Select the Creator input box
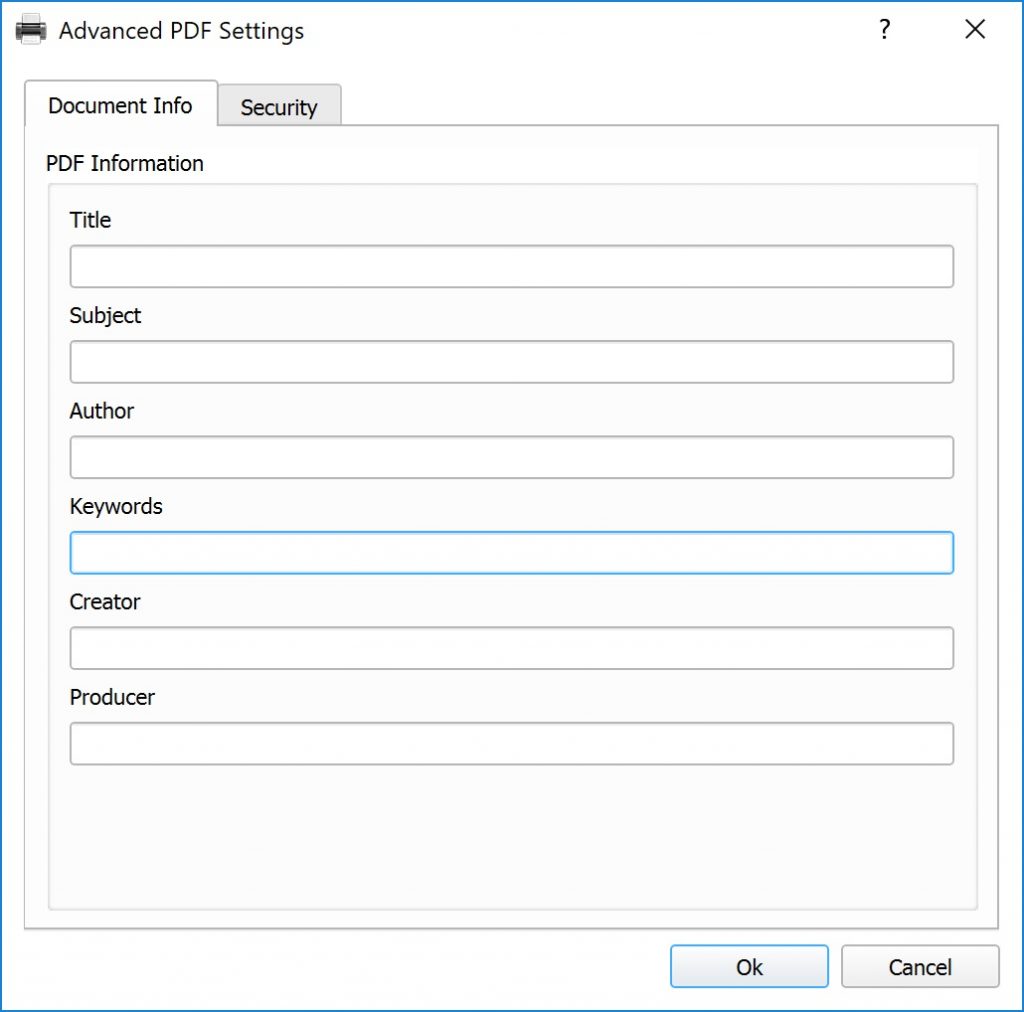This screenshot has width=1024, height=1012. point(511,648)
